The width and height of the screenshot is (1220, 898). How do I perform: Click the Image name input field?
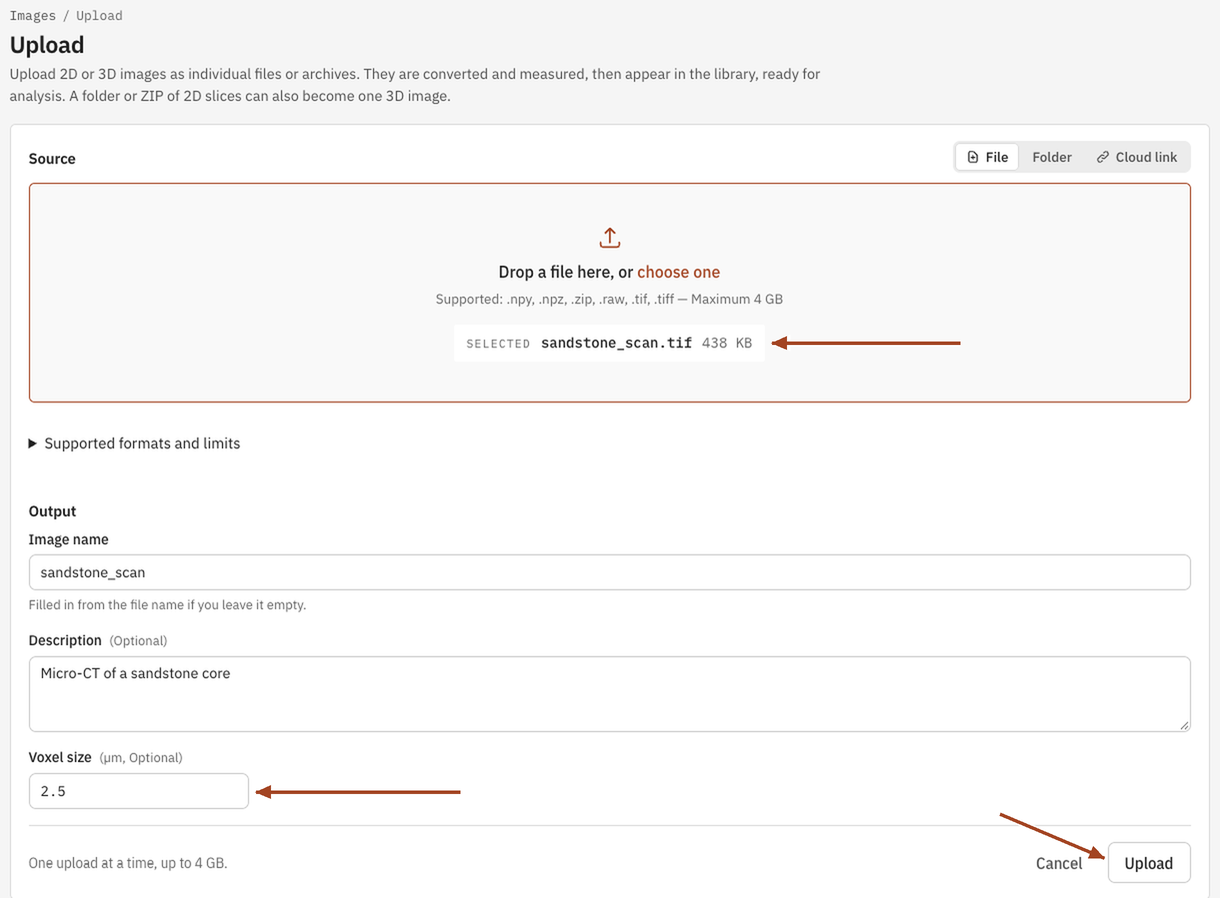coord(609,572)
